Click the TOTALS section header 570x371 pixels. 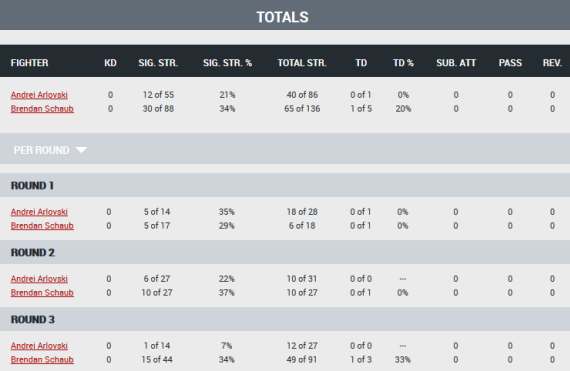pyautogui.click(x=282, y=17)
